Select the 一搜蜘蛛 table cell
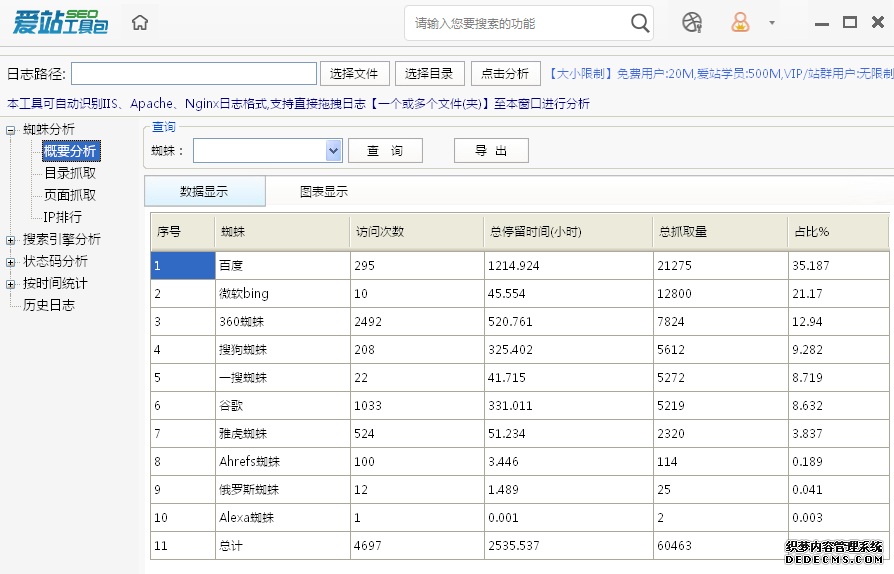The height and width of the screenshot is (574, 894). [x=283, y=377]
